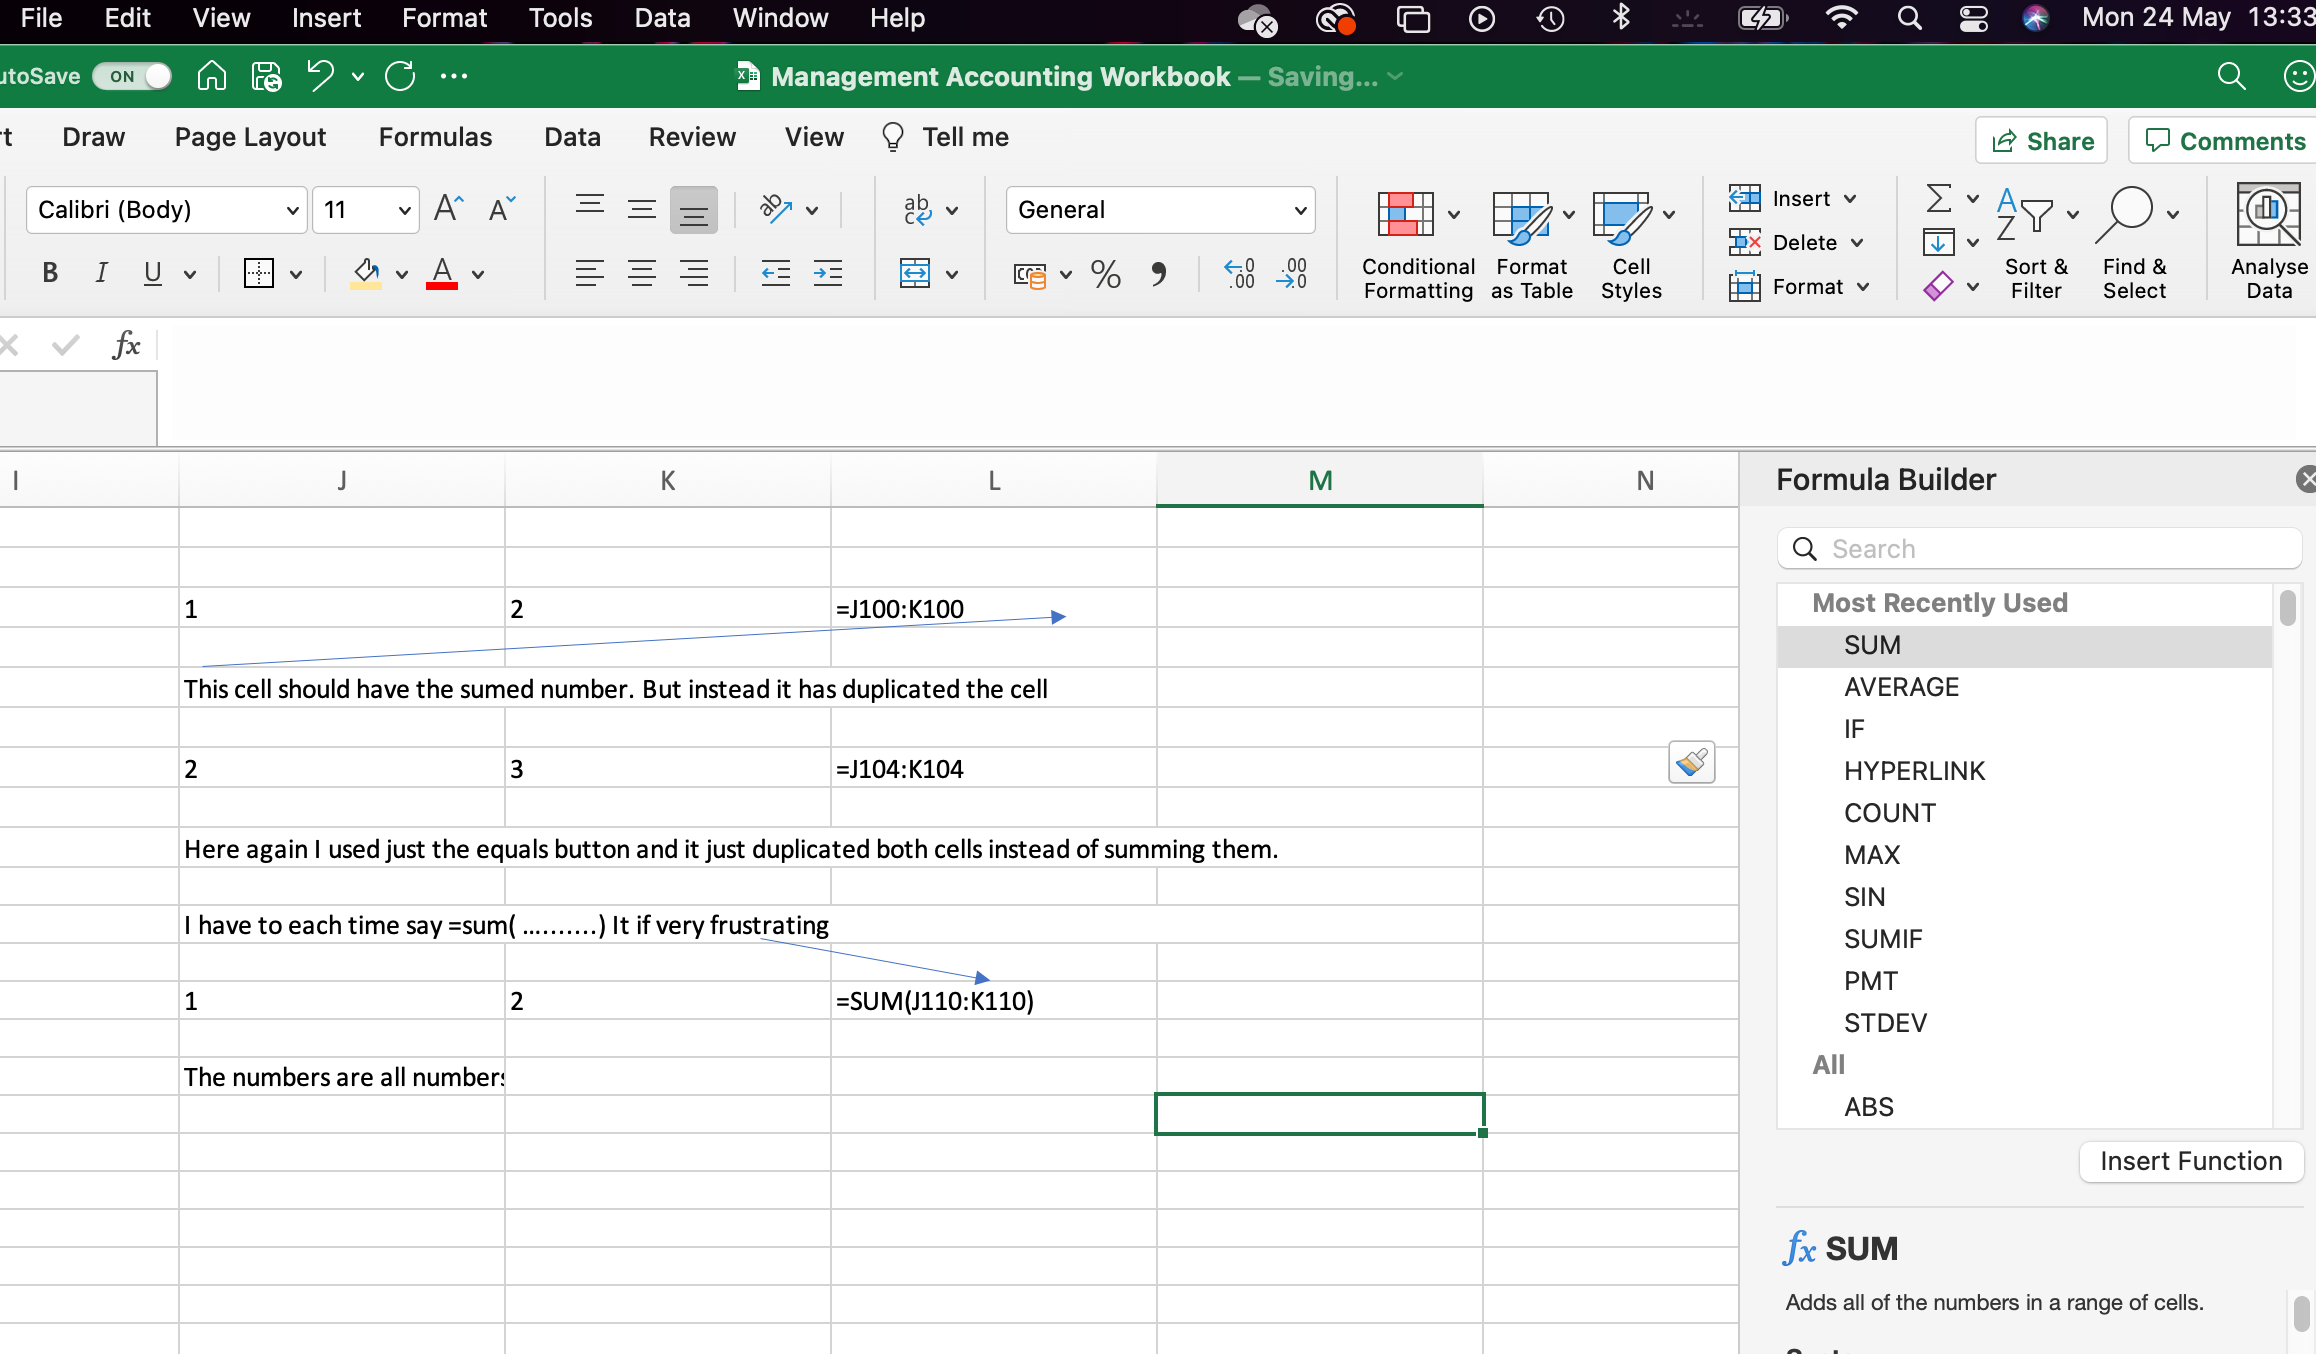Click the Share button
This screenshot has width=2316, height=1354.
(2041, 140)
